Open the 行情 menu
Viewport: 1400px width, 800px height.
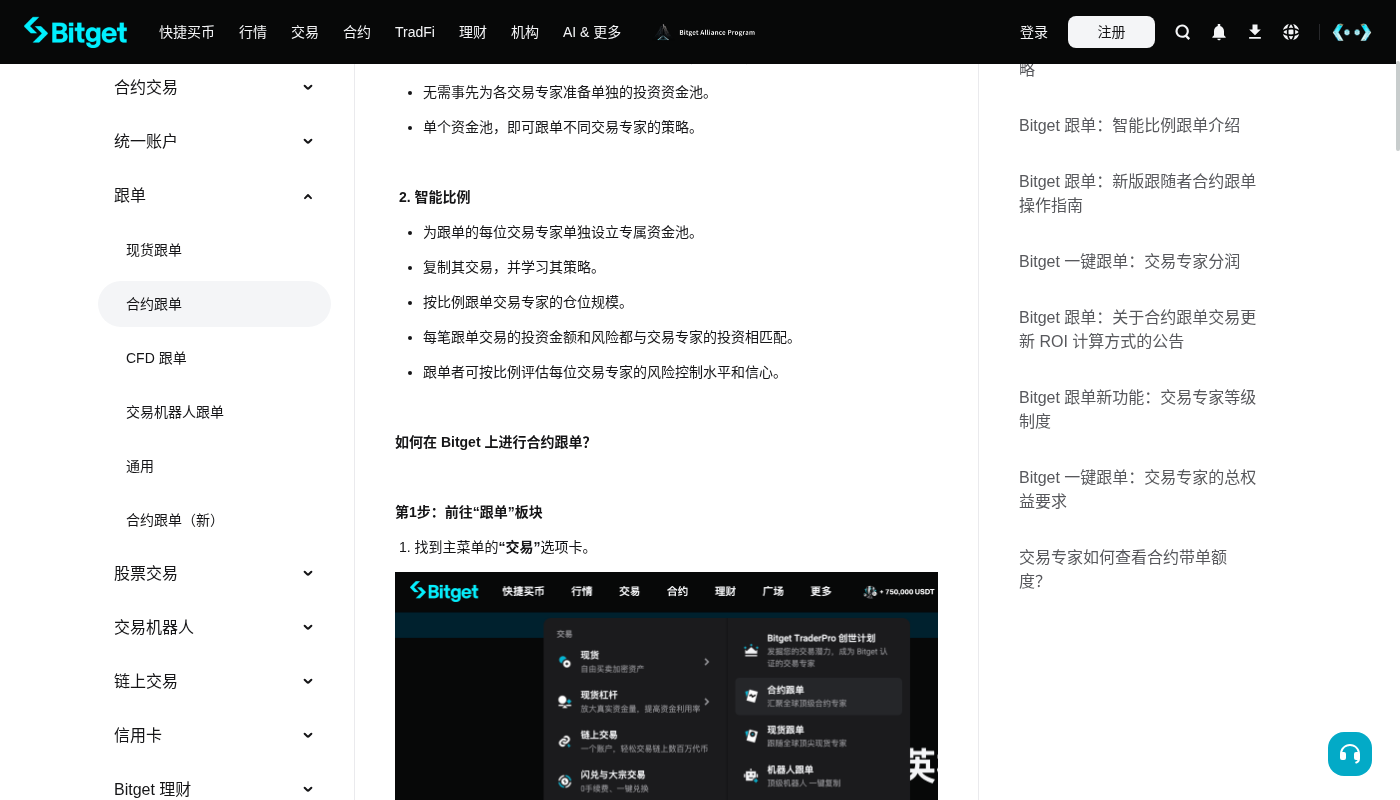[253, 32]
